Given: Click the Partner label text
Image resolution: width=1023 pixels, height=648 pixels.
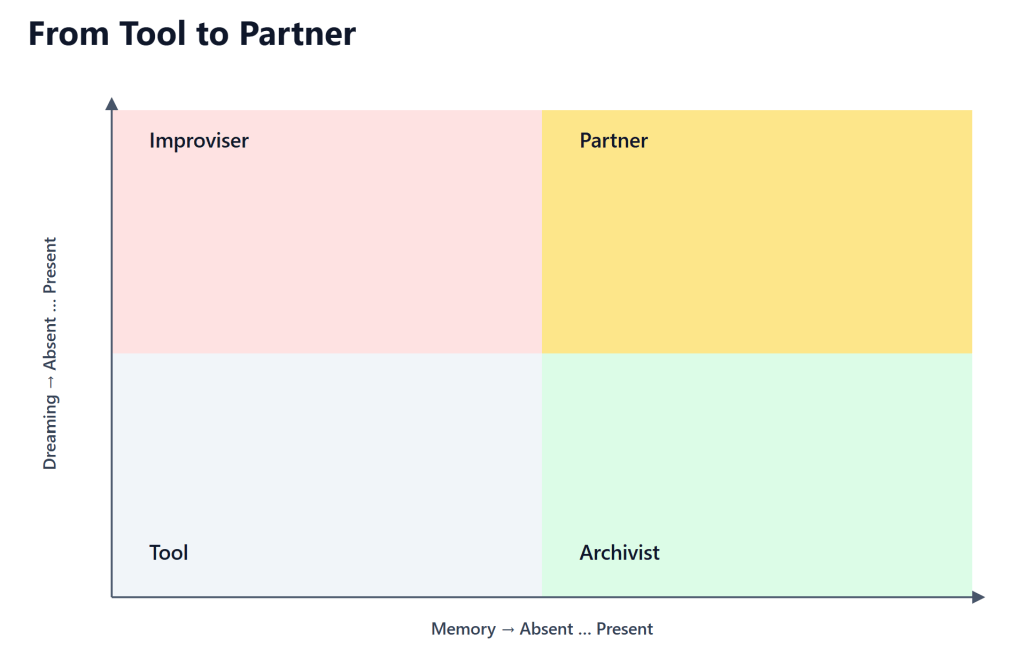Looking at the screenshot, I should (x=613, y=141).
